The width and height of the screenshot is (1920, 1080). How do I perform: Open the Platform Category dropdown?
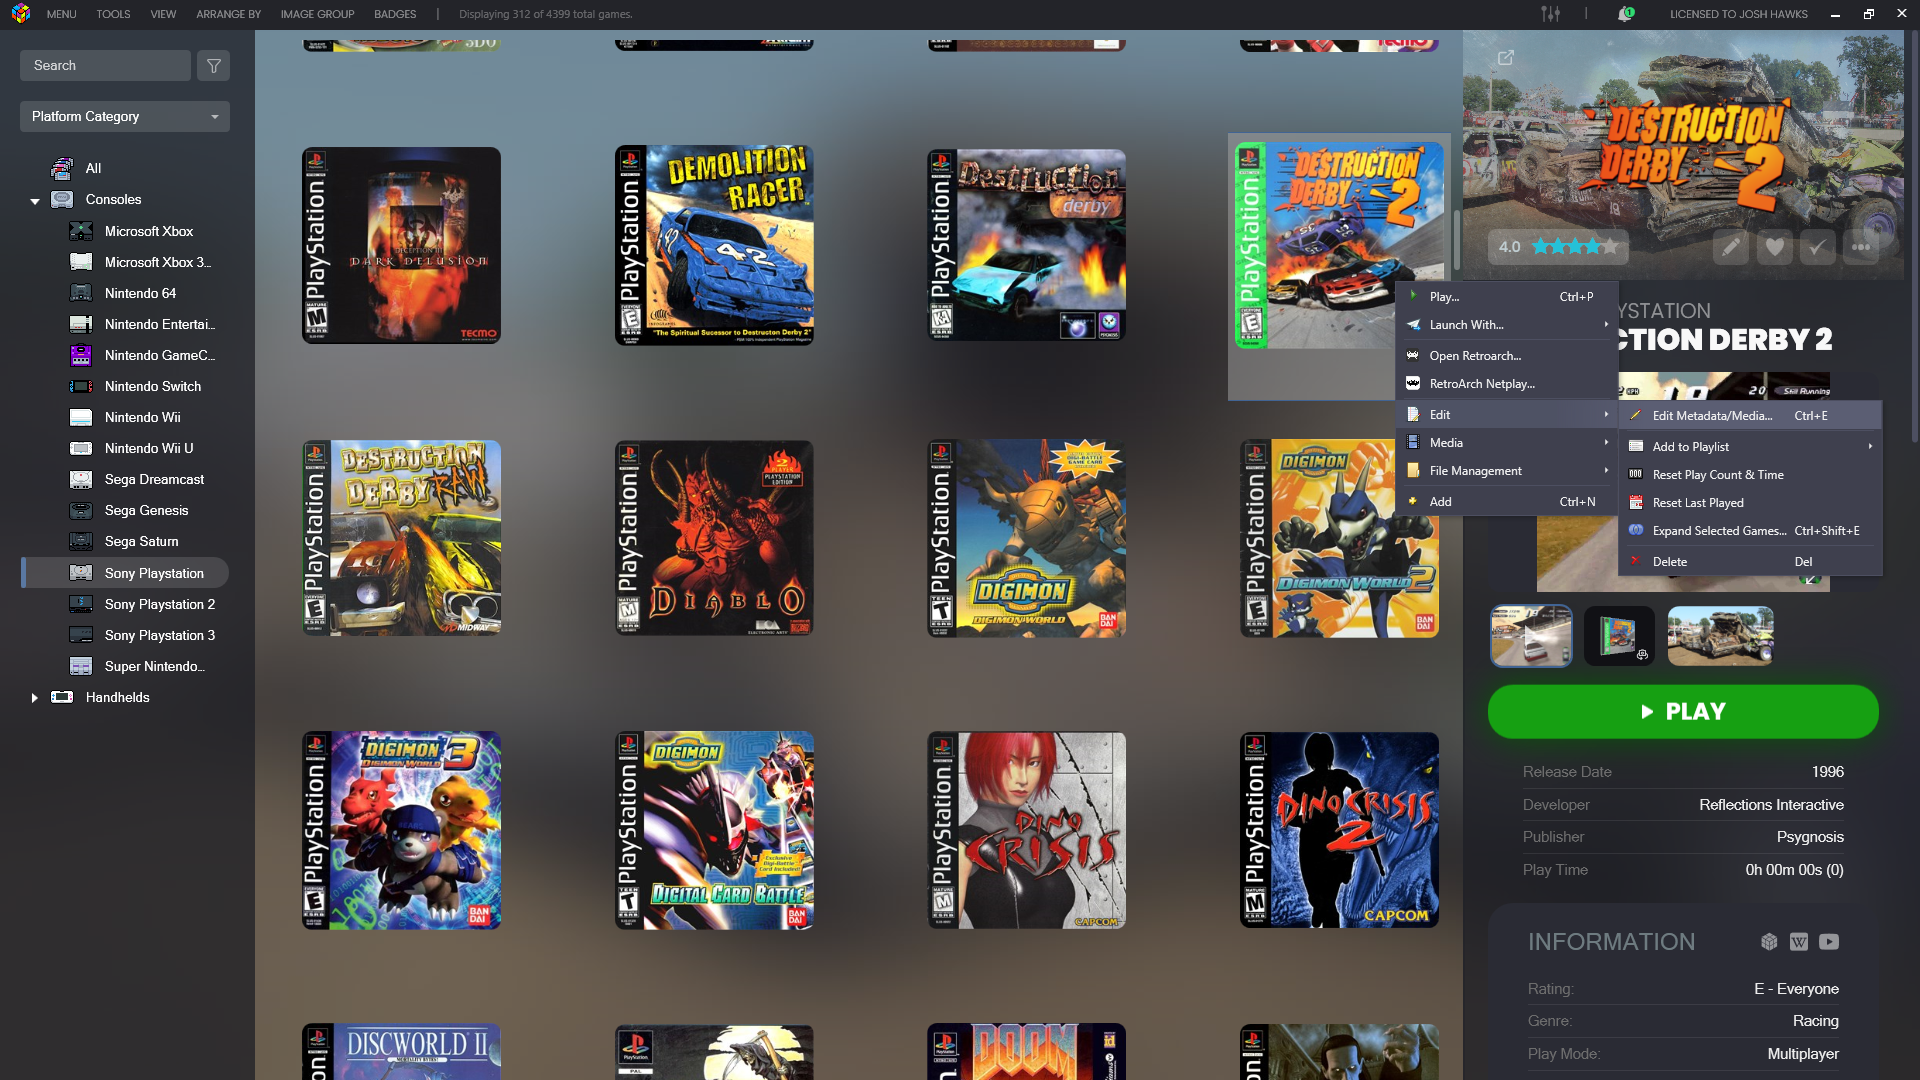pyautogui.click(x=125, y=117)
